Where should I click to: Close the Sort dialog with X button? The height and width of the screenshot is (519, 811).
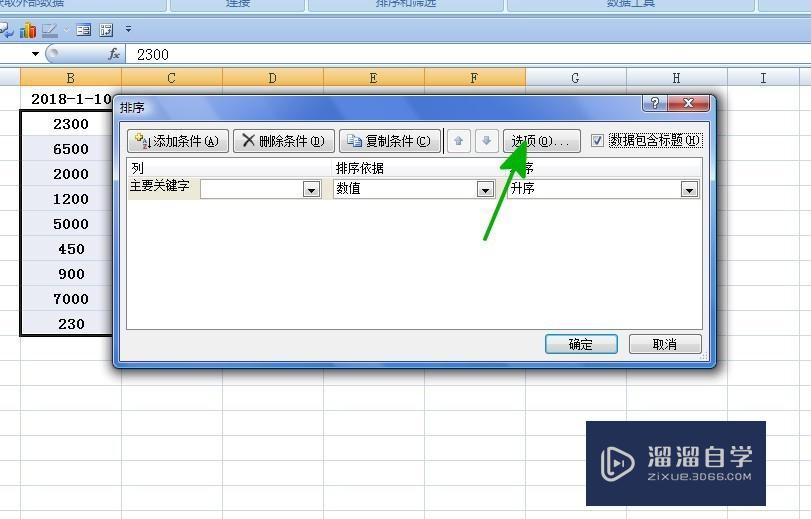[x=688, y=103]
